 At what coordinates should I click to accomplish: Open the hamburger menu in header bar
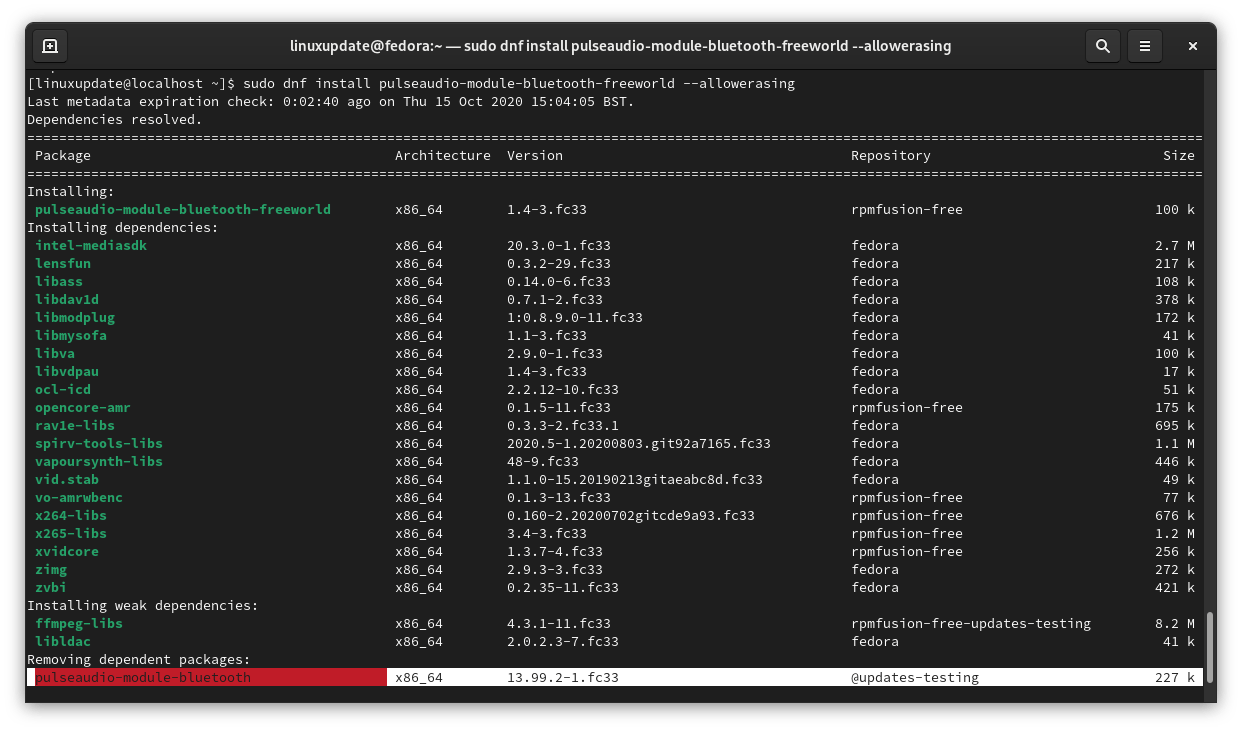point(1145,46)
